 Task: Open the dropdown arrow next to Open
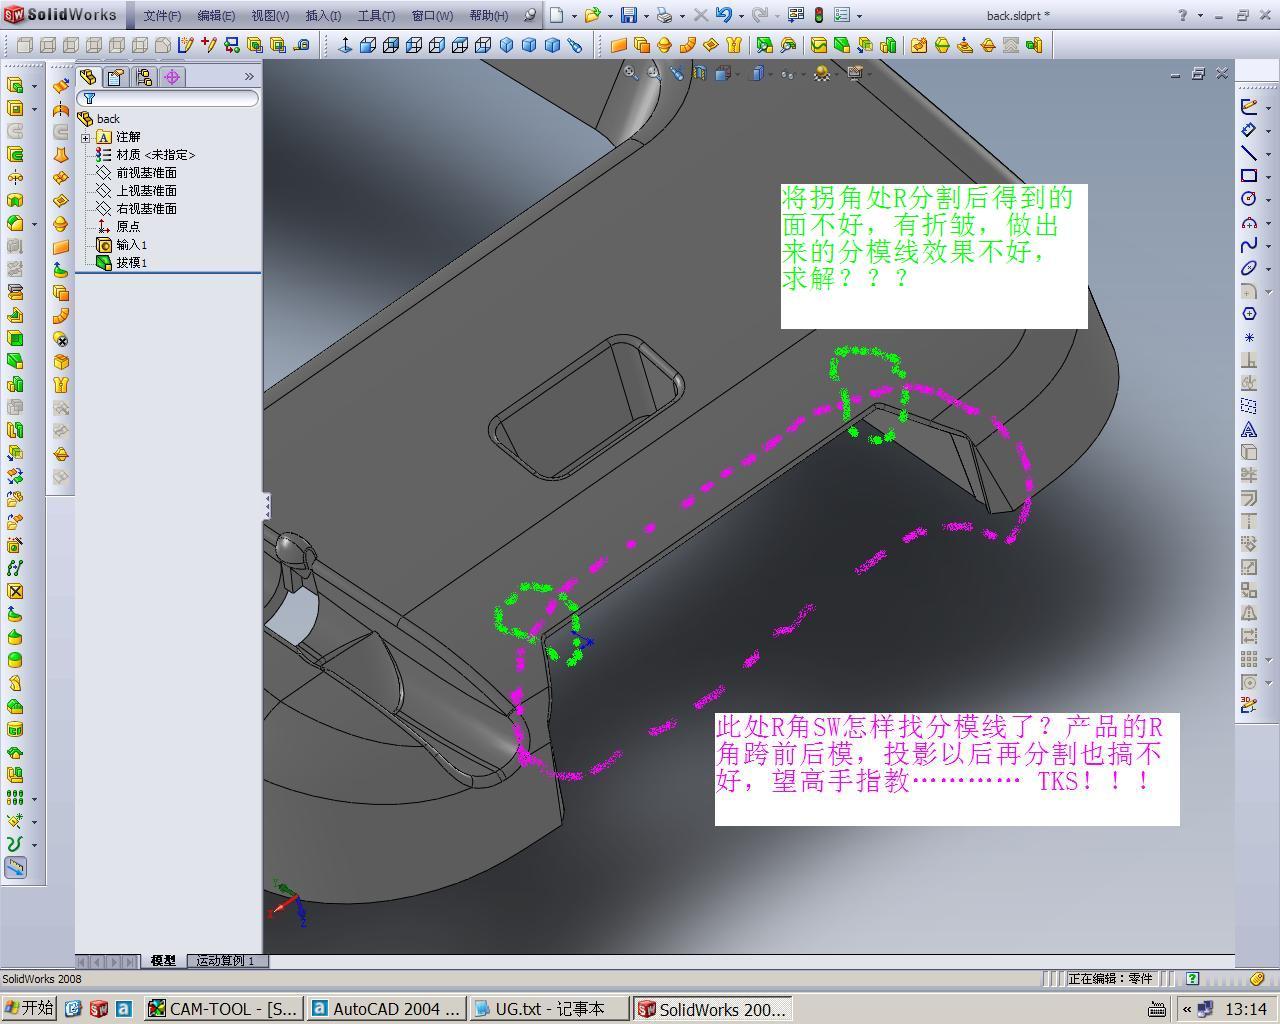tap(610, 16)
